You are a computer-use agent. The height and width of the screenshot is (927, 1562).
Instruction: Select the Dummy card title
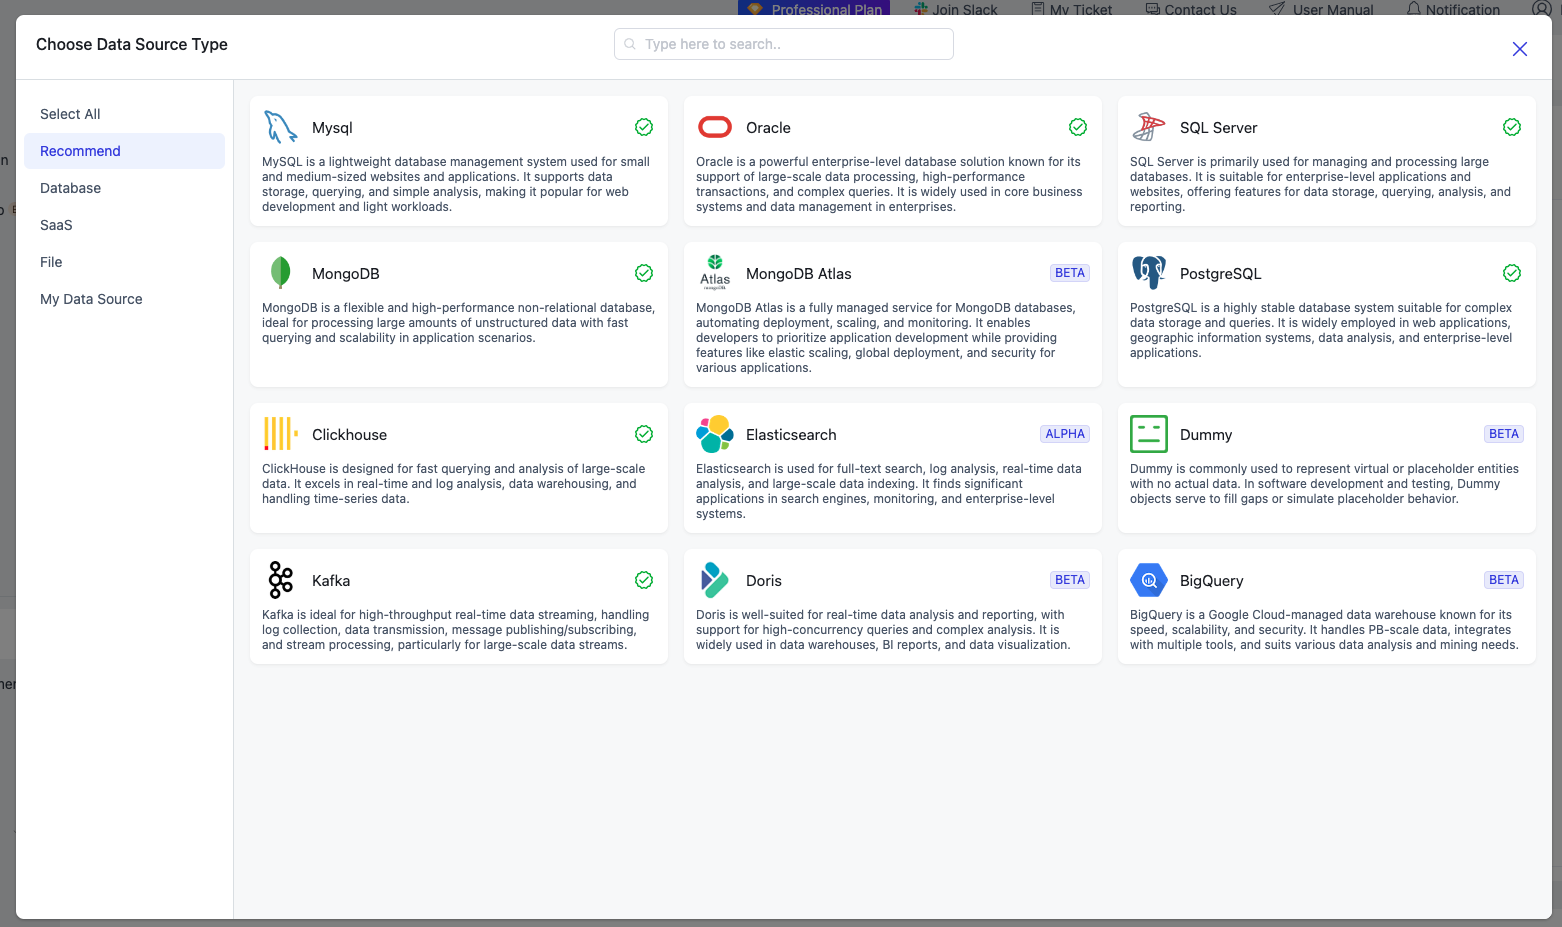point(1206,435)
